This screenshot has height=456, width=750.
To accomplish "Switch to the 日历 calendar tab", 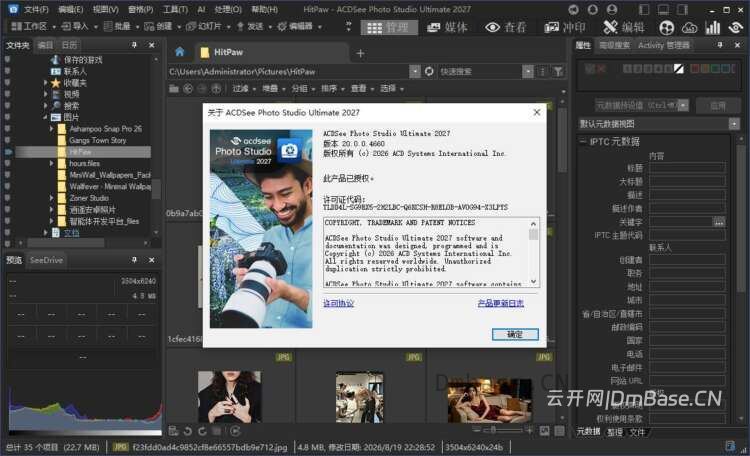I will pyautogui.click(x=69, y=45).
